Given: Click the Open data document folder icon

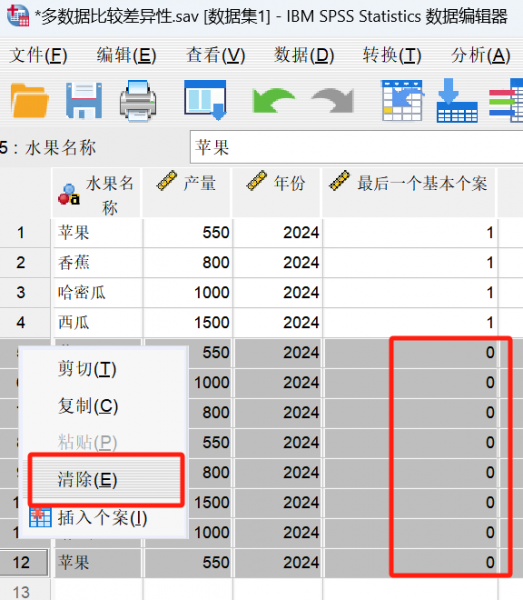Looking at the screenshot, I should (29, 101).
